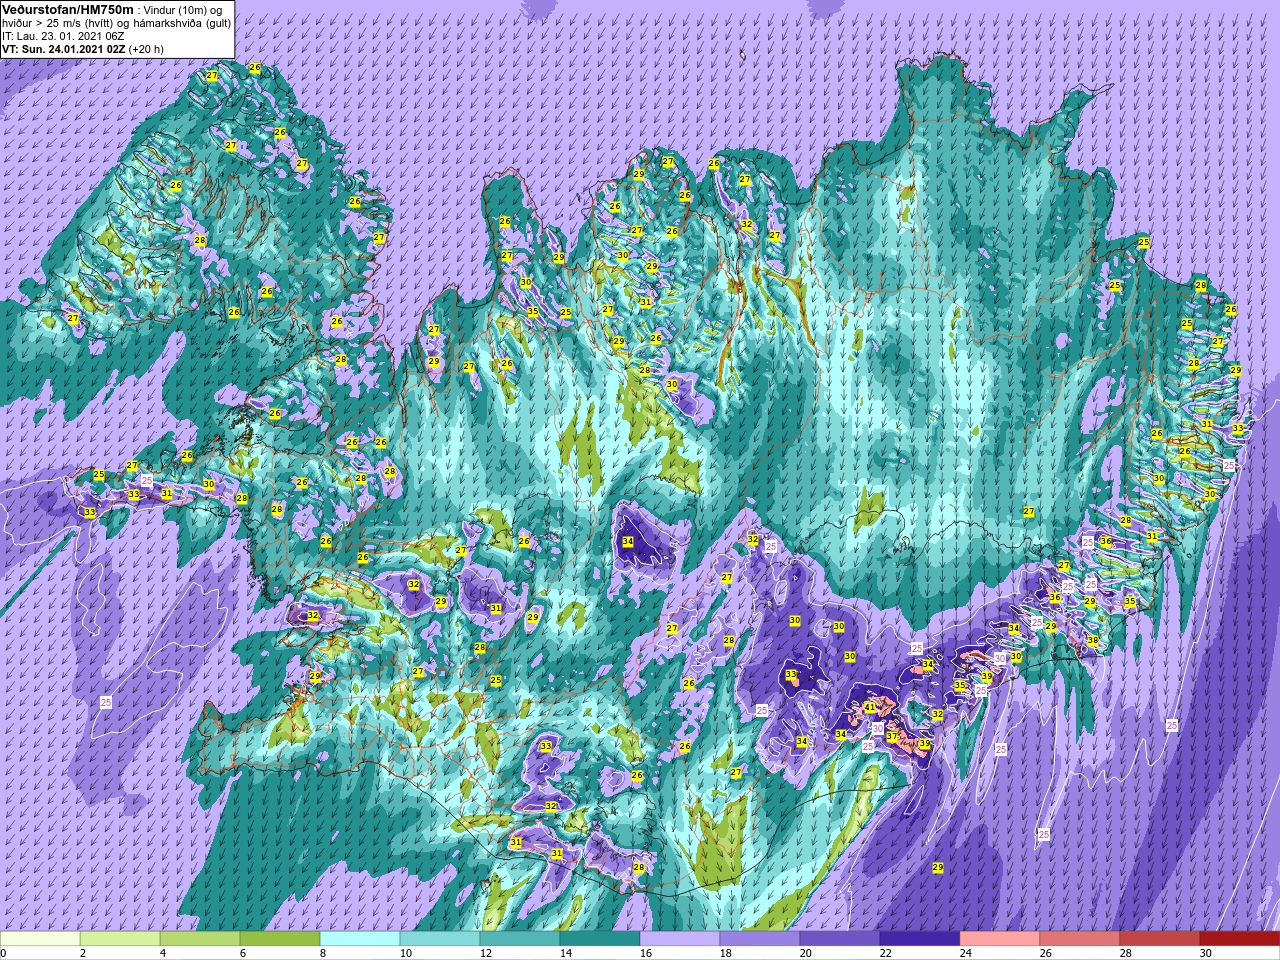1280x960 pixels.
Task: Click the '14' legend scale label
Action: pyautogui.click(x=565, y=953)
